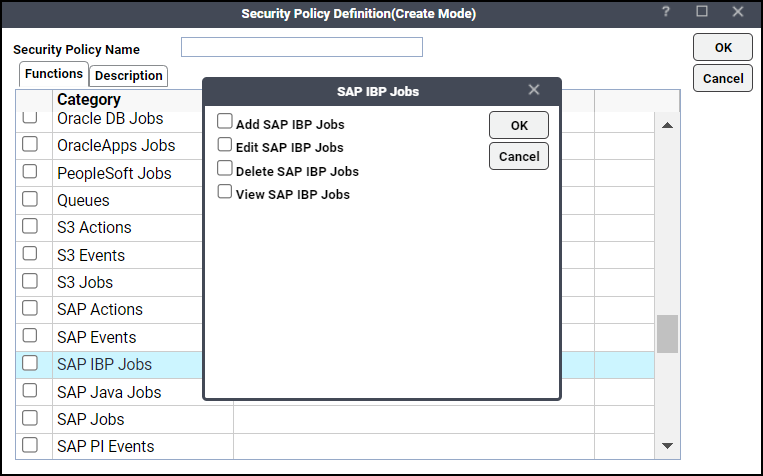The height and width of the screenshot is (476, 763).
Task: Select the S3 Jobs category text
Action: point(85,282)
